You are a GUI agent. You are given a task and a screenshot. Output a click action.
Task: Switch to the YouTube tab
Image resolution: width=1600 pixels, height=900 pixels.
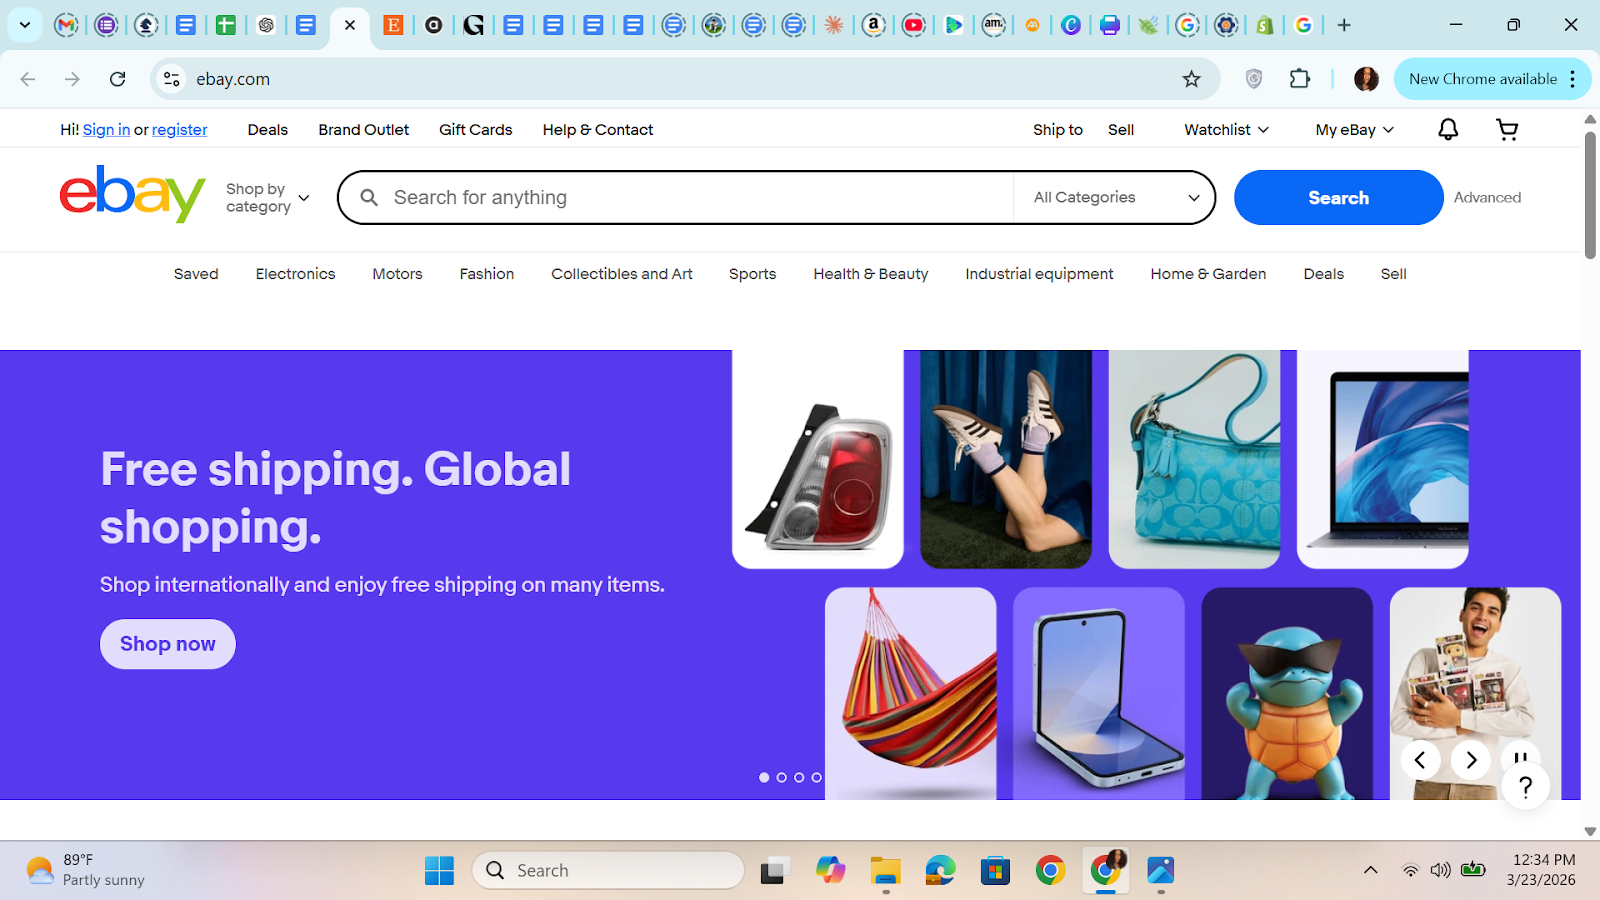coord(914,25)
